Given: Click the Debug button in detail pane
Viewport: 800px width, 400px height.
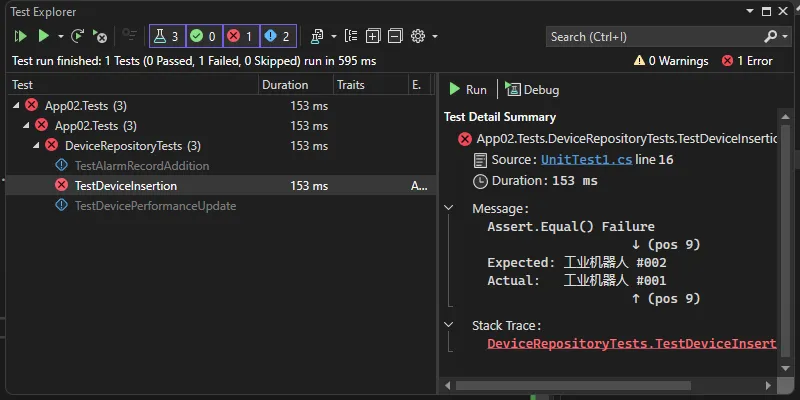Looking at the screenshot, I should pos(533,90).
